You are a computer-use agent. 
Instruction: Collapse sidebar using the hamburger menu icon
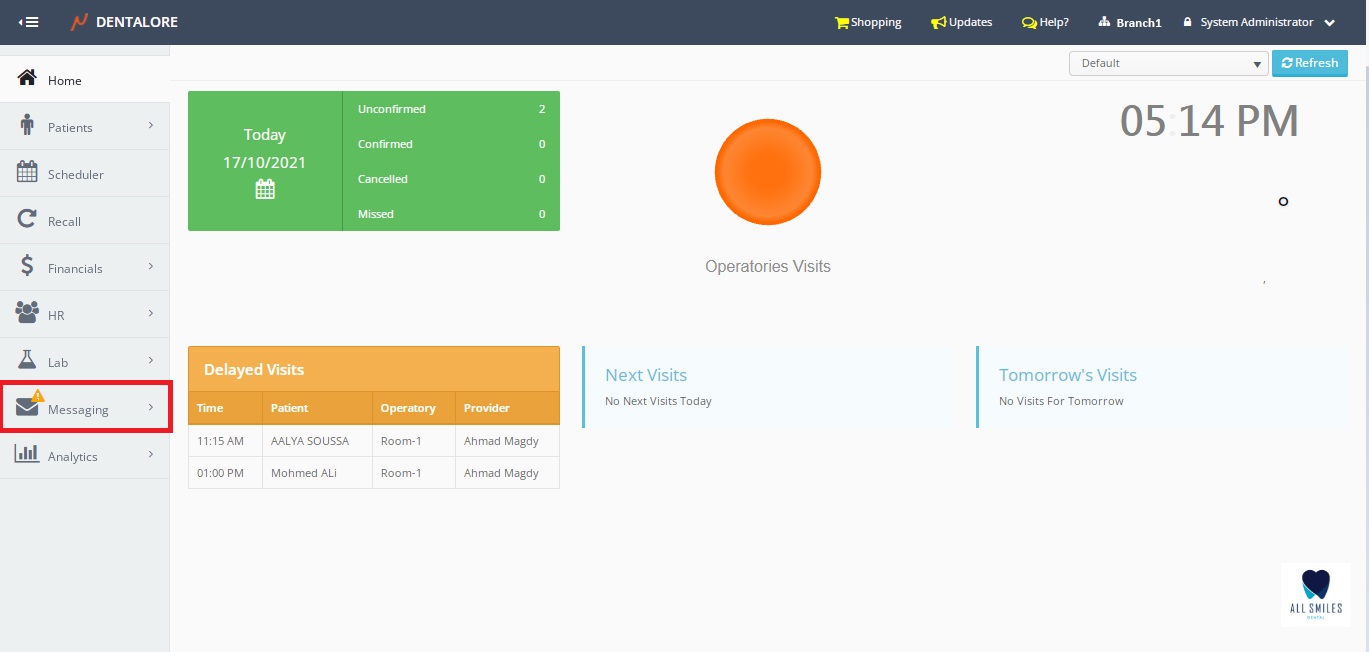click(x=29, y=22)
